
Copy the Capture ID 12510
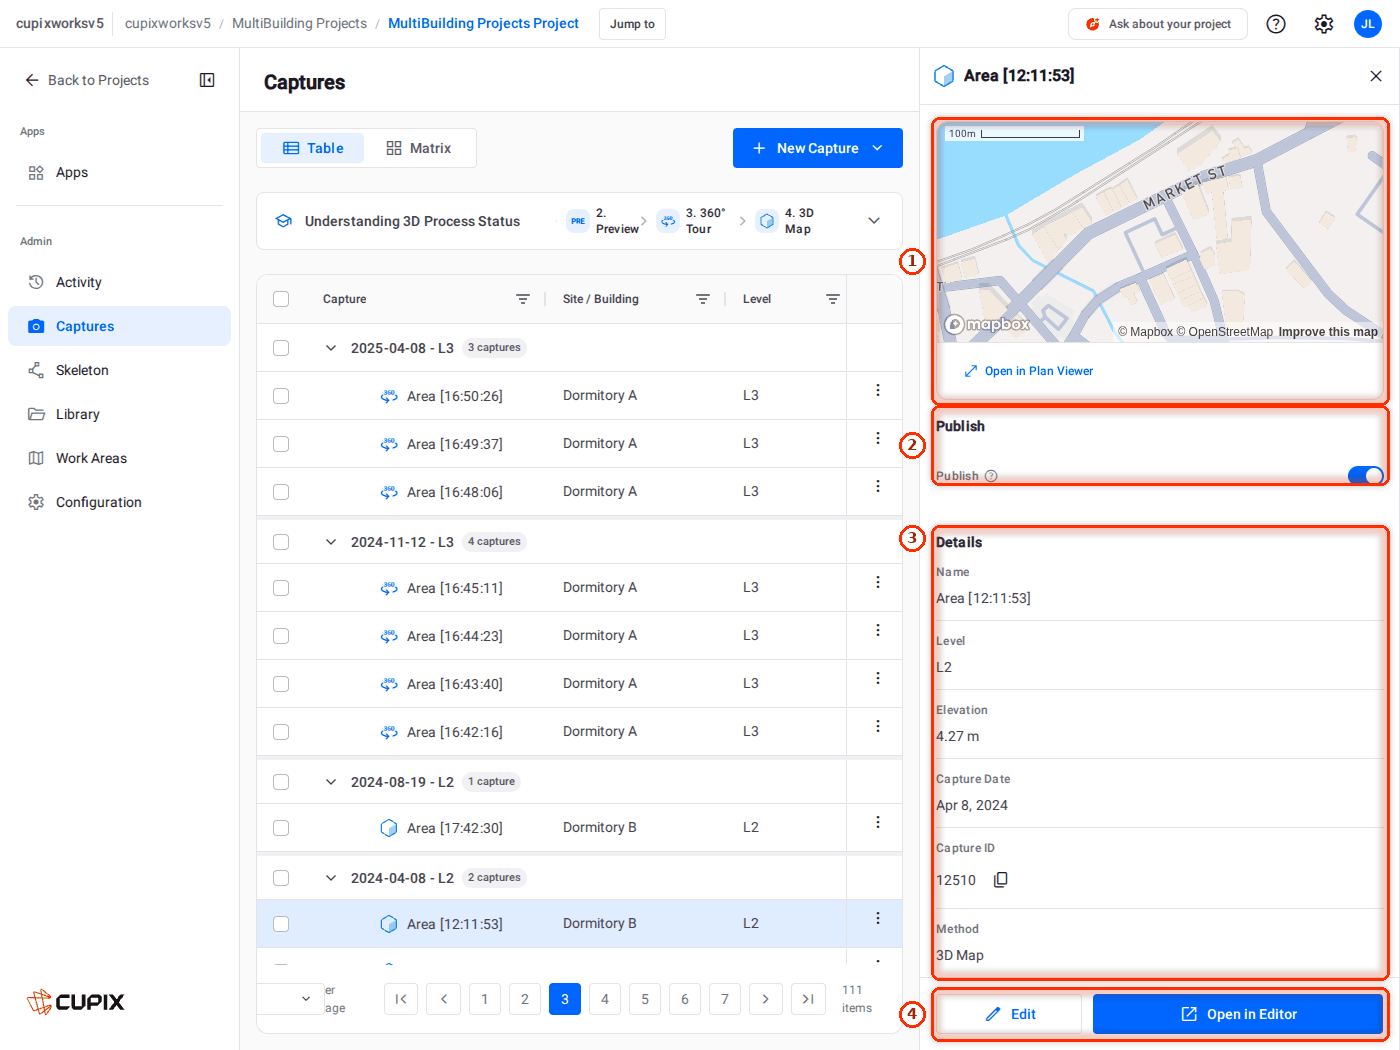click(x=1000, y=880)
